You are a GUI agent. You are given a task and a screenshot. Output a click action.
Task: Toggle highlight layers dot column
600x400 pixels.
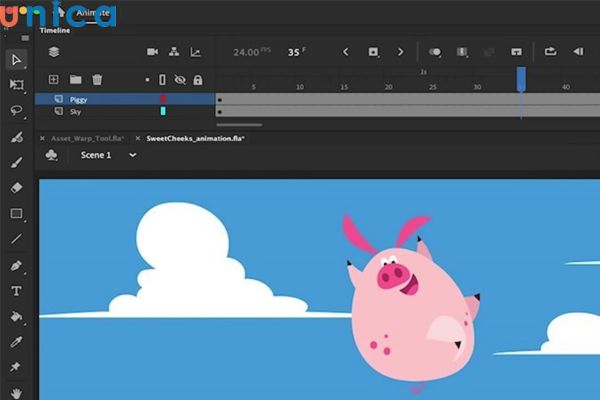point(147,80)
